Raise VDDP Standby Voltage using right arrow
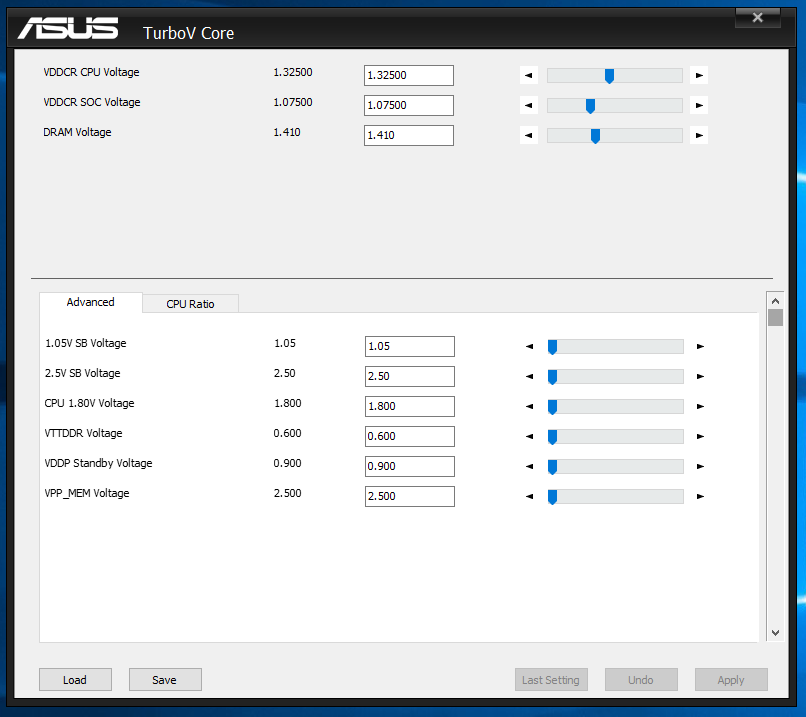Viewport: 806px width, 717px height. (700, 466)
